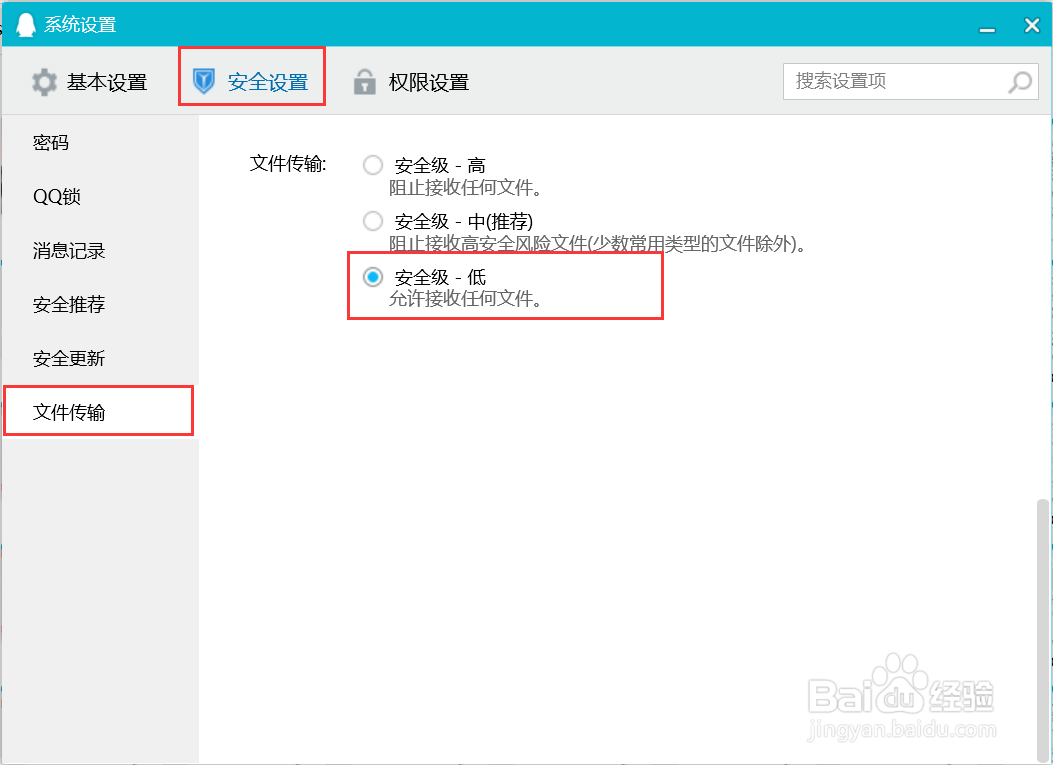Click the blue shield icon of 安全设置

point(203,81)
